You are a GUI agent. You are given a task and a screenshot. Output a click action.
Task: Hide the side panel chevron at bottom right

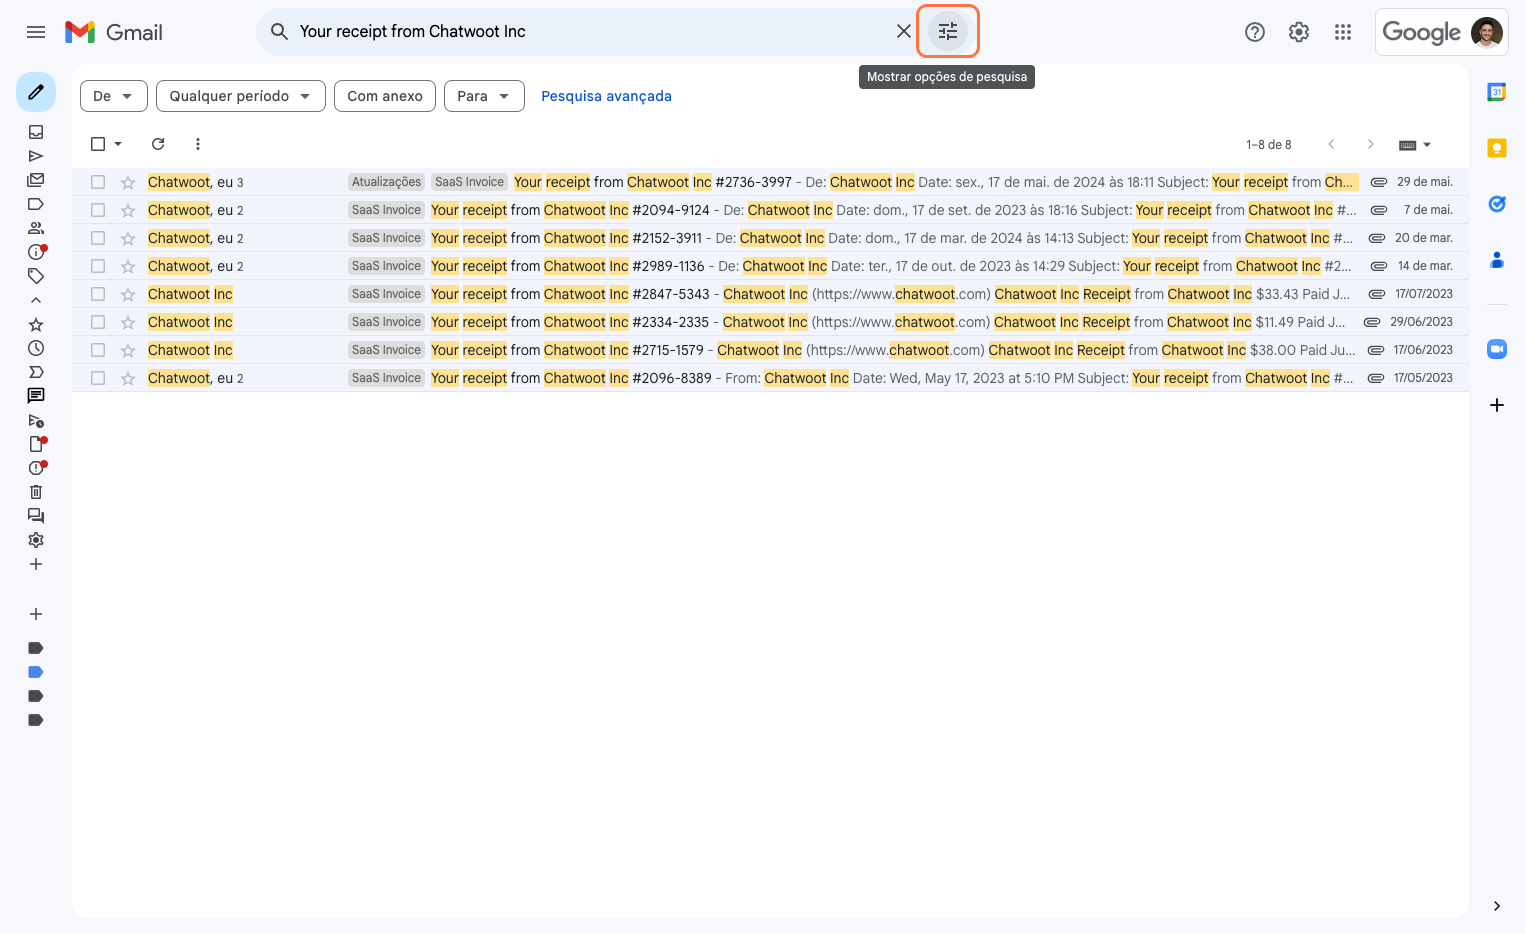(1497, 906)
